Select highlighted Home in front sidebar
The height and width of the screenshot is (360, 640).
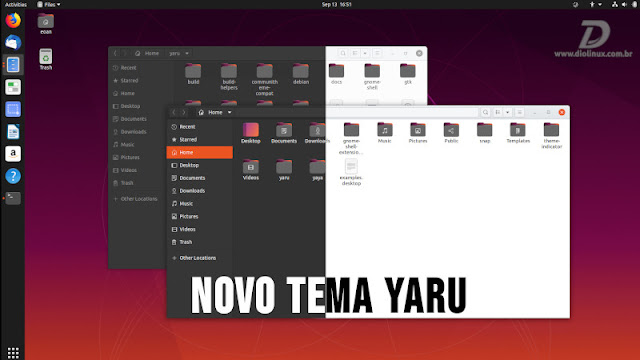click(x=200, y=152)
